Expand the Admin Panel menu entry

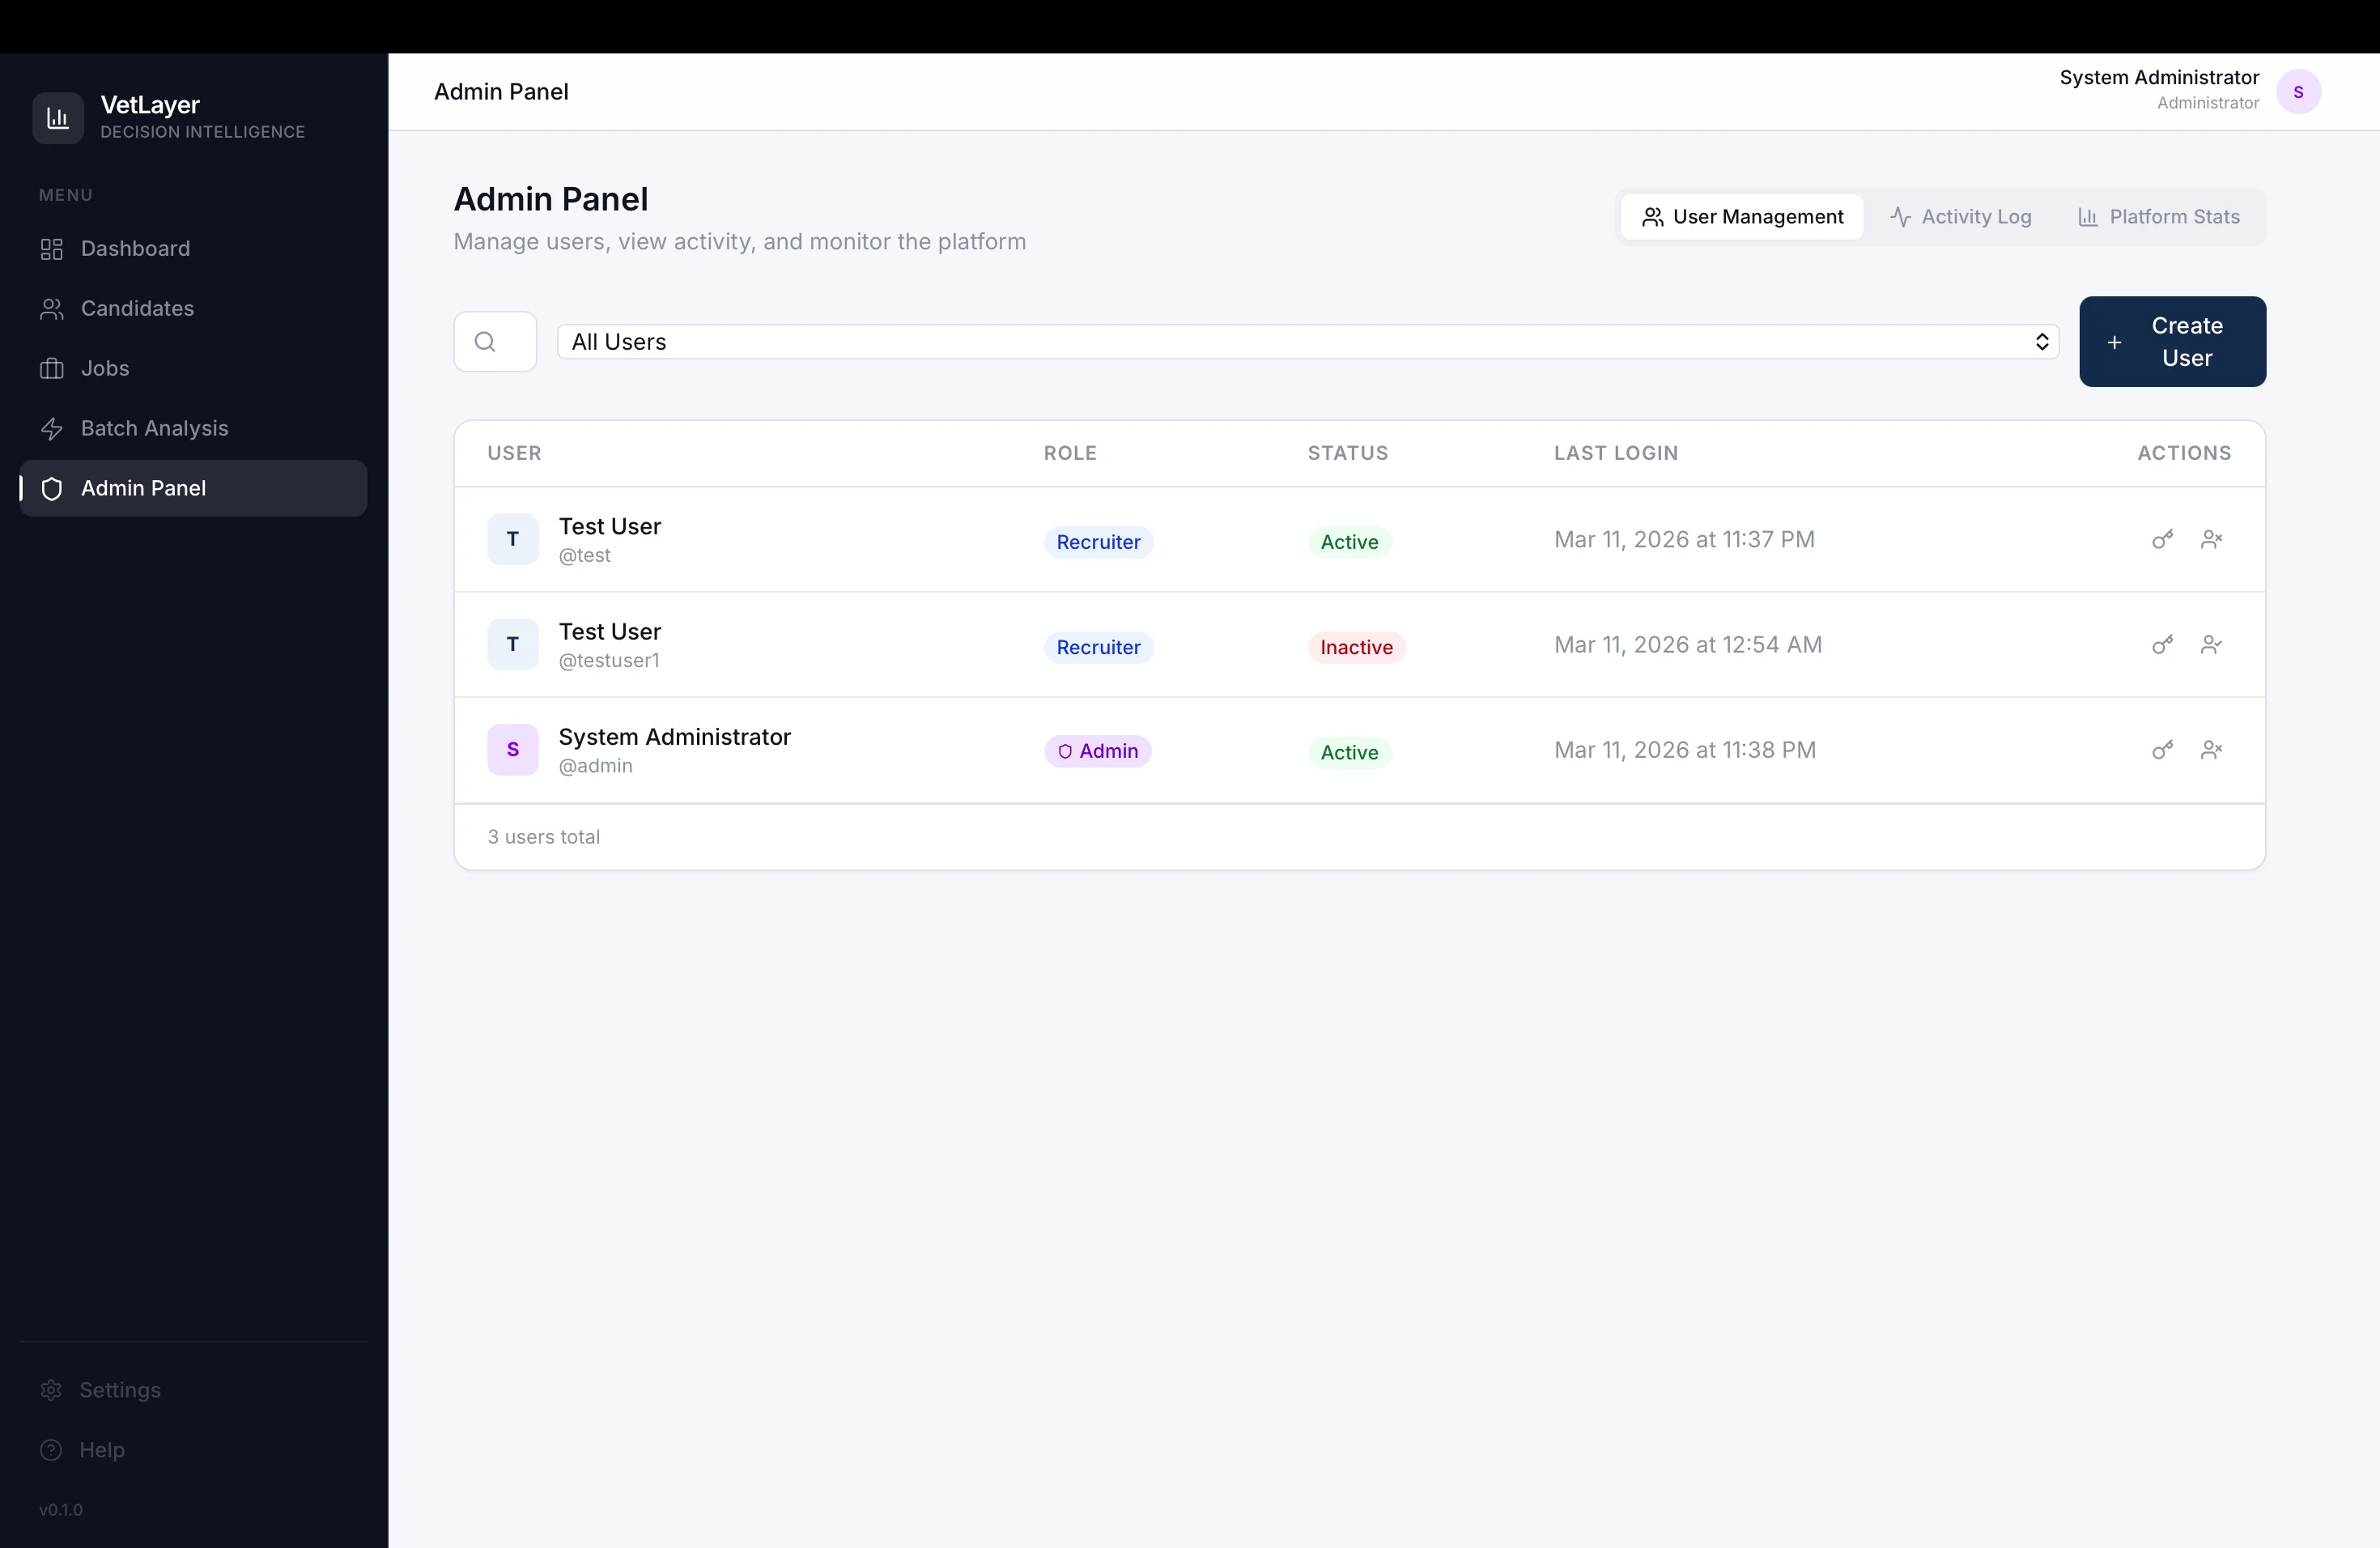(143, 488)
